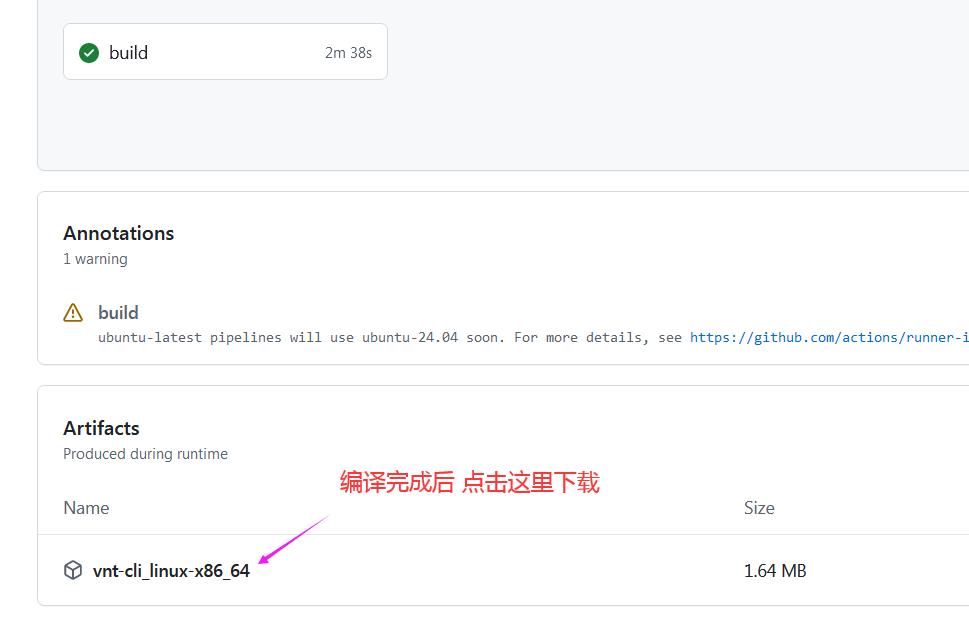
Task: Click the 1.64 MB size value
Action: tap(775, 570)
